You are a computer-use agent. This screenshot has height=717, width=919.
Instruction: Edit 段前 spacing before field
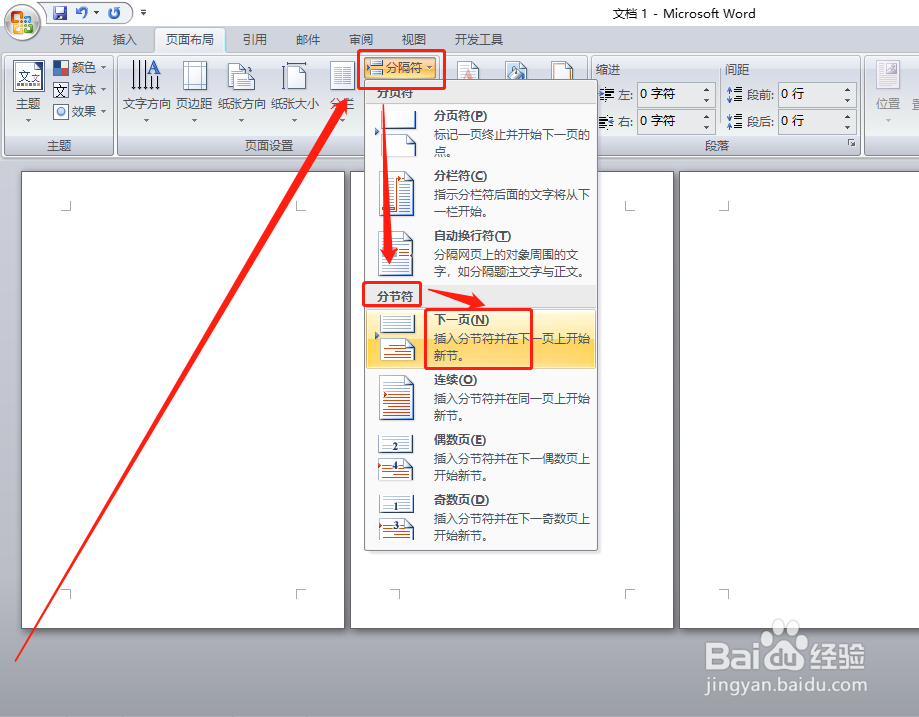pyautogui.click(x=810, y=94)
